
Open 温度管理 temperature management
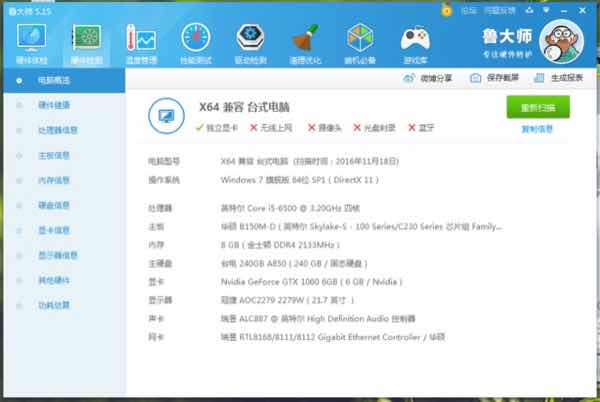(141, 43)
